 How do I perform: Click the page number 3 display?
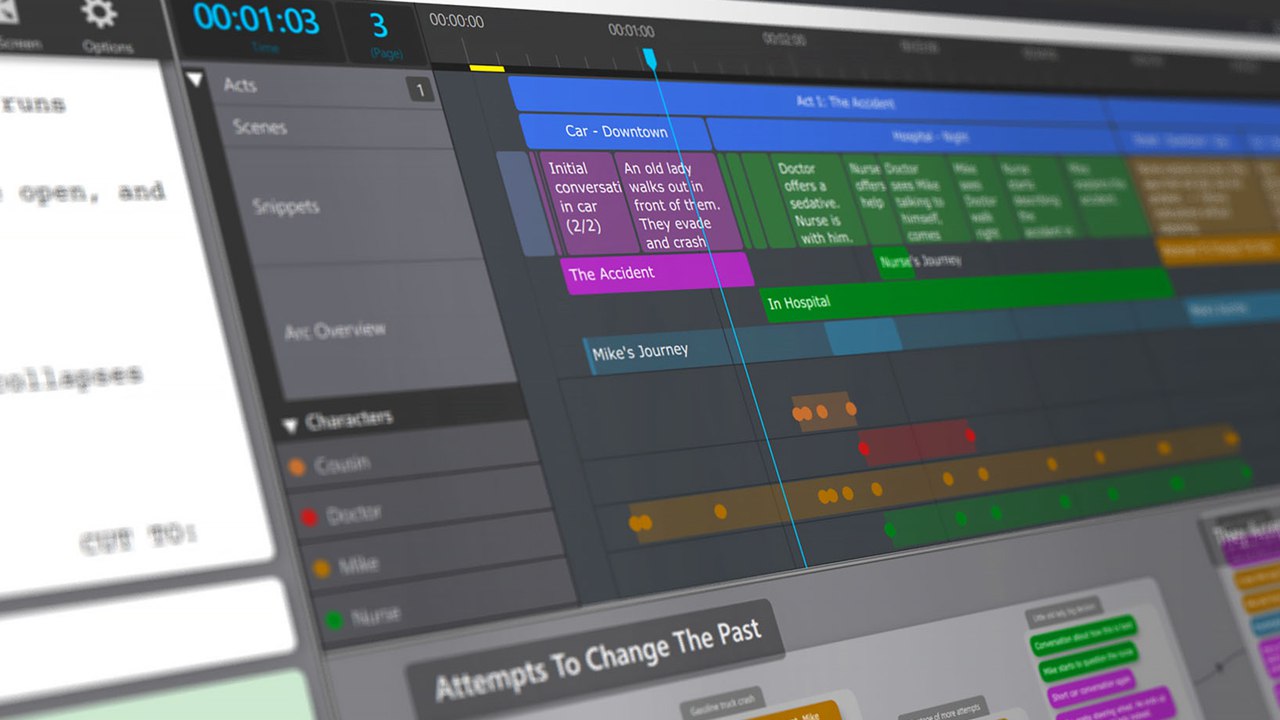[x=380, y=24]
